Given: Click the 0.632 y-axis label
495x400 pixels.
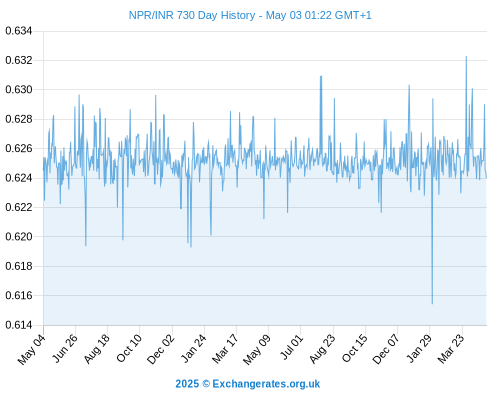Looking at the screenshot, I should [x=19, y=60].
